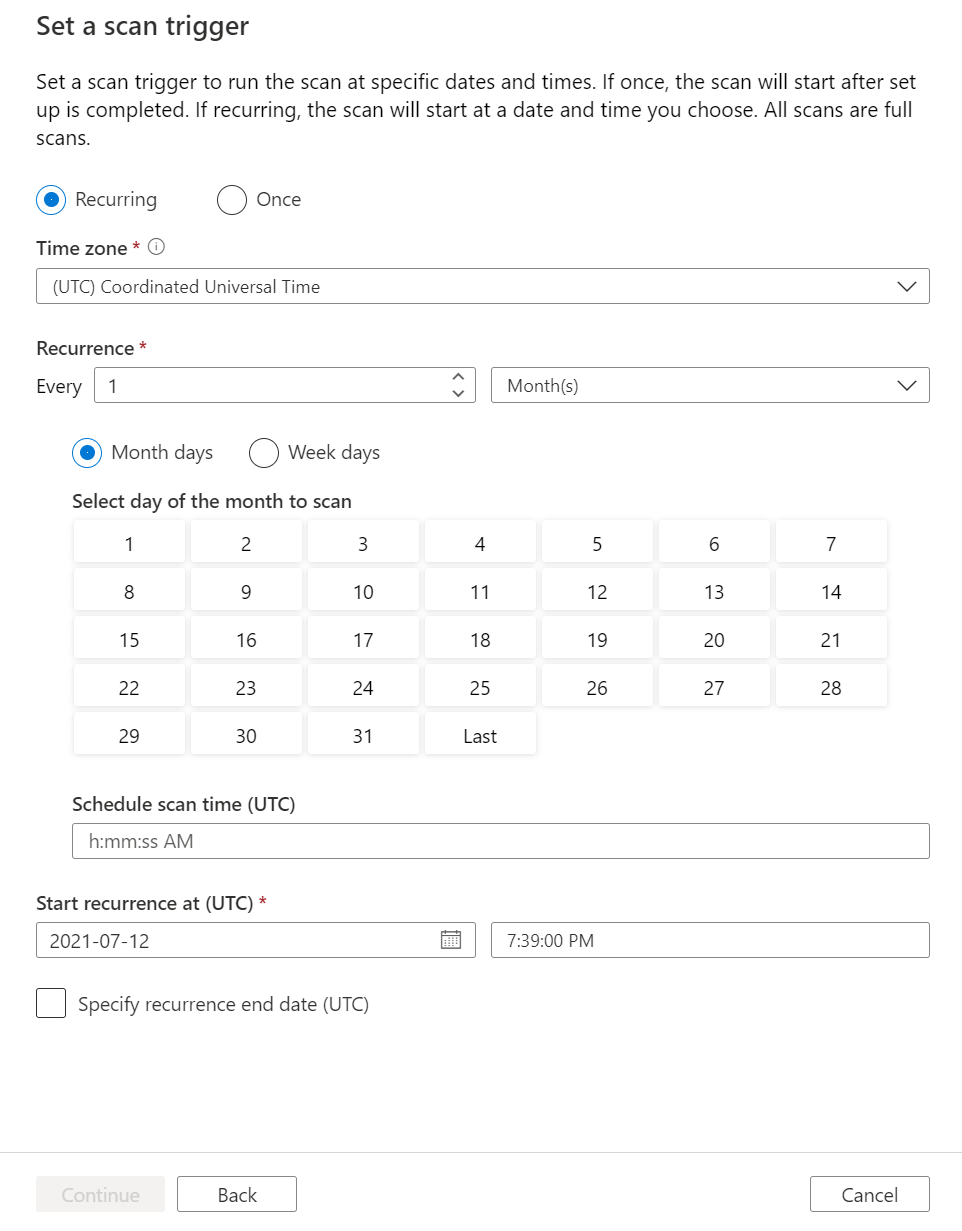962x1231 pixels.
Task: Click the start recurrence time field
Action: [x=710, y=940]
